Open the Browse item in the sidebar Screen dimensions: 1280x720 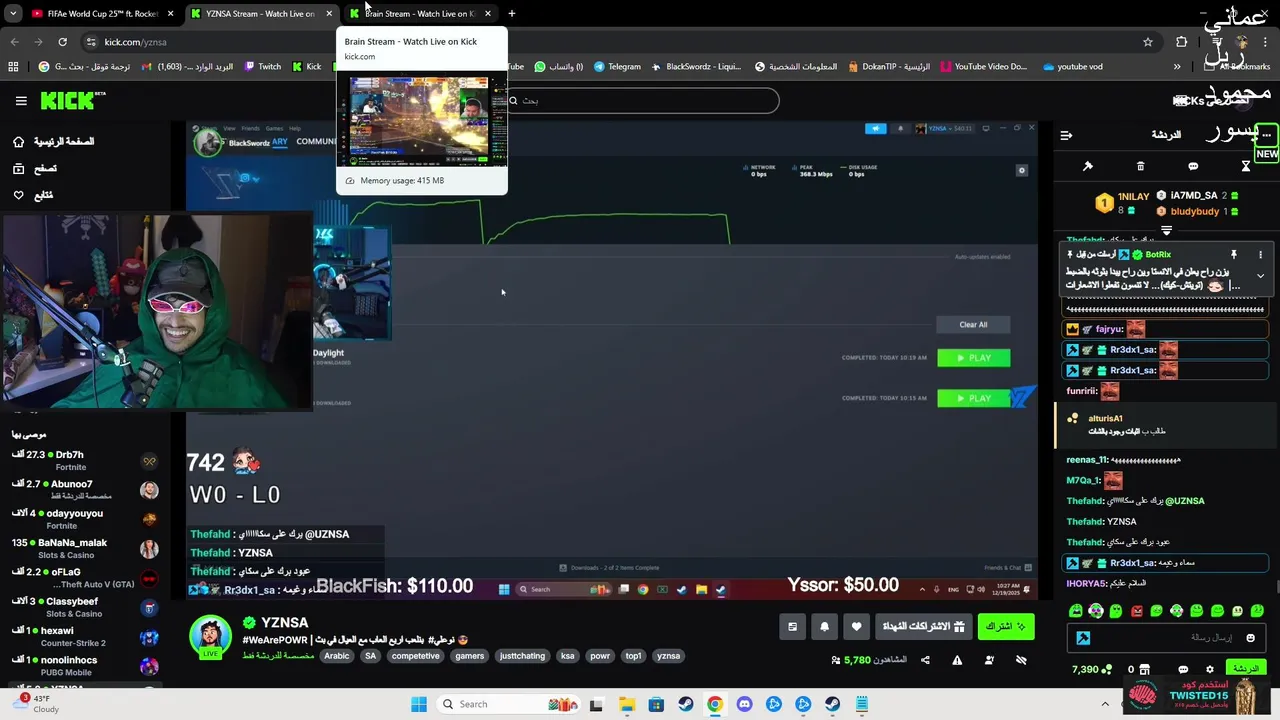coord(35,169)
